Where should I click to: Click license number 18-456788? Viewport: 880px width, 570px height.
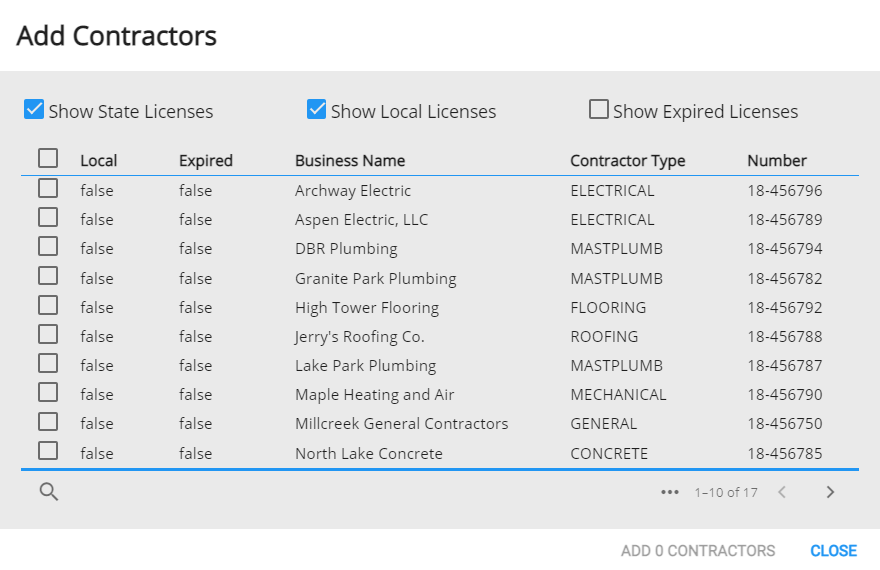click(785, 337)
